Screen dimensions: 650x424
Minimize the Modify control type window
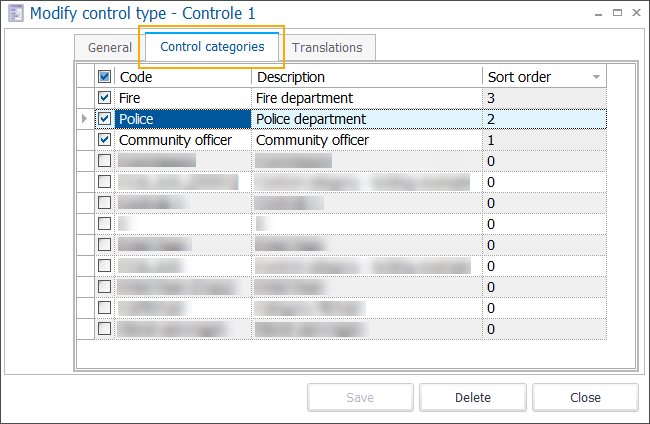click(x=598, y=14)
